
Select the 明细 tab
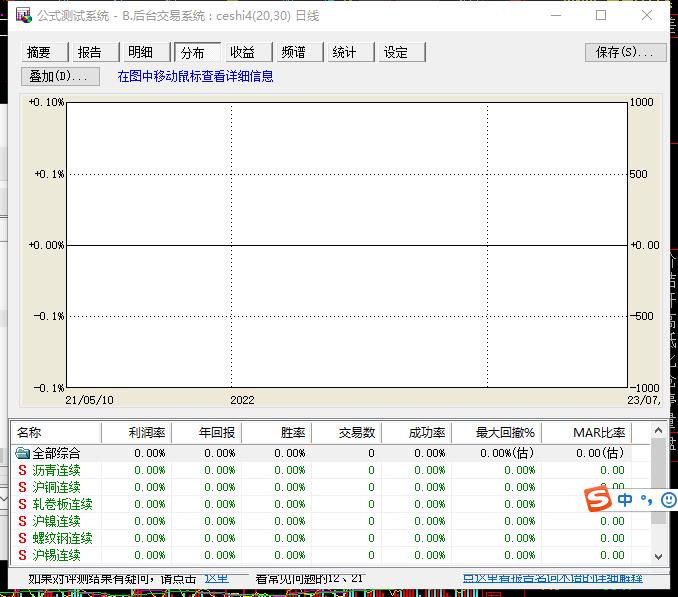click(147, 52)
